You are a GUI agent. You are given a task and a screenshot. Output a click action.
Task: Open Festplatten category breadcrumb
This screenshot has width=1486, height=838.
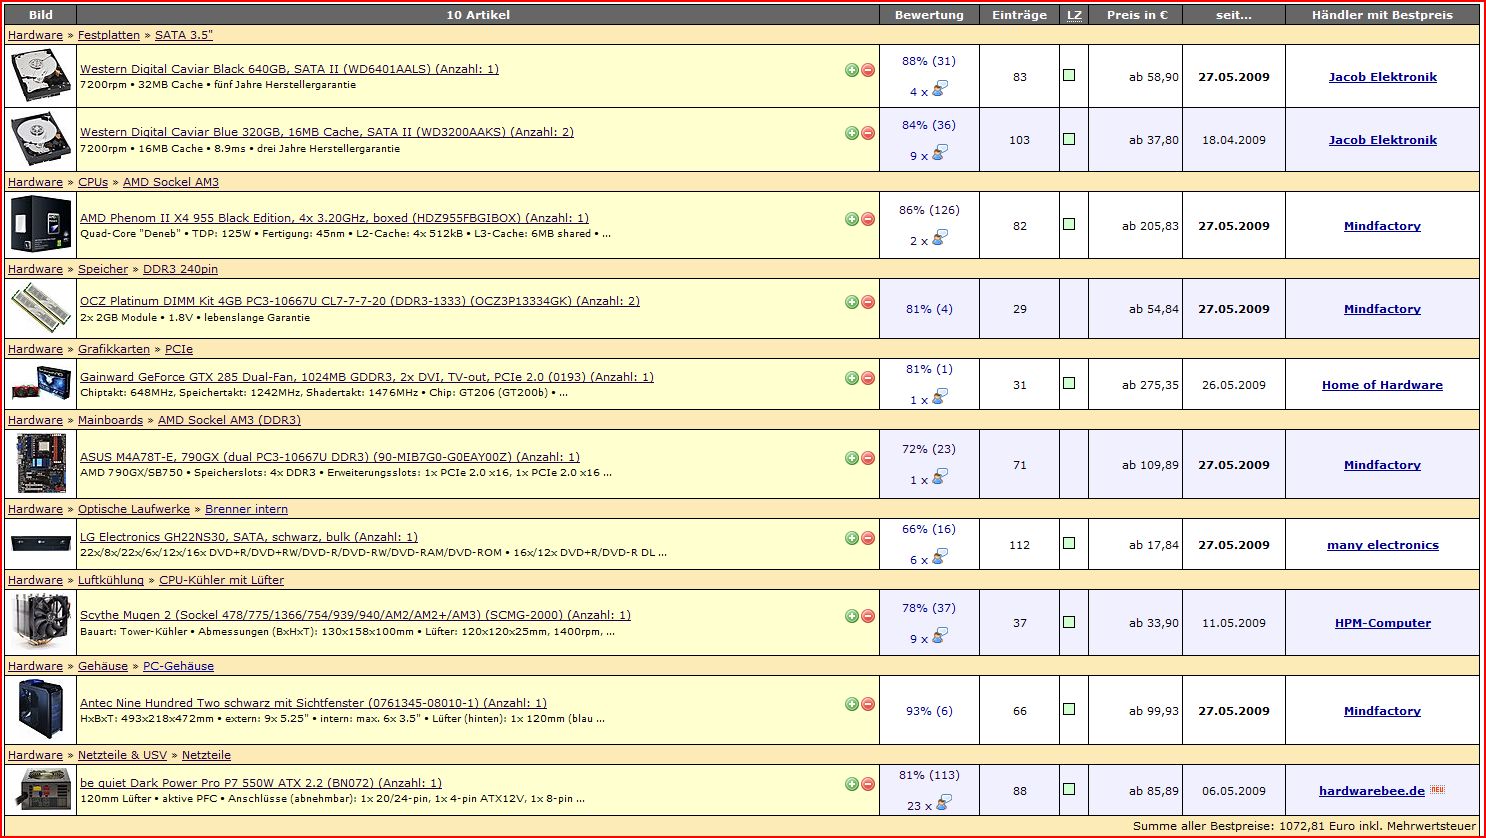(109, 35)
